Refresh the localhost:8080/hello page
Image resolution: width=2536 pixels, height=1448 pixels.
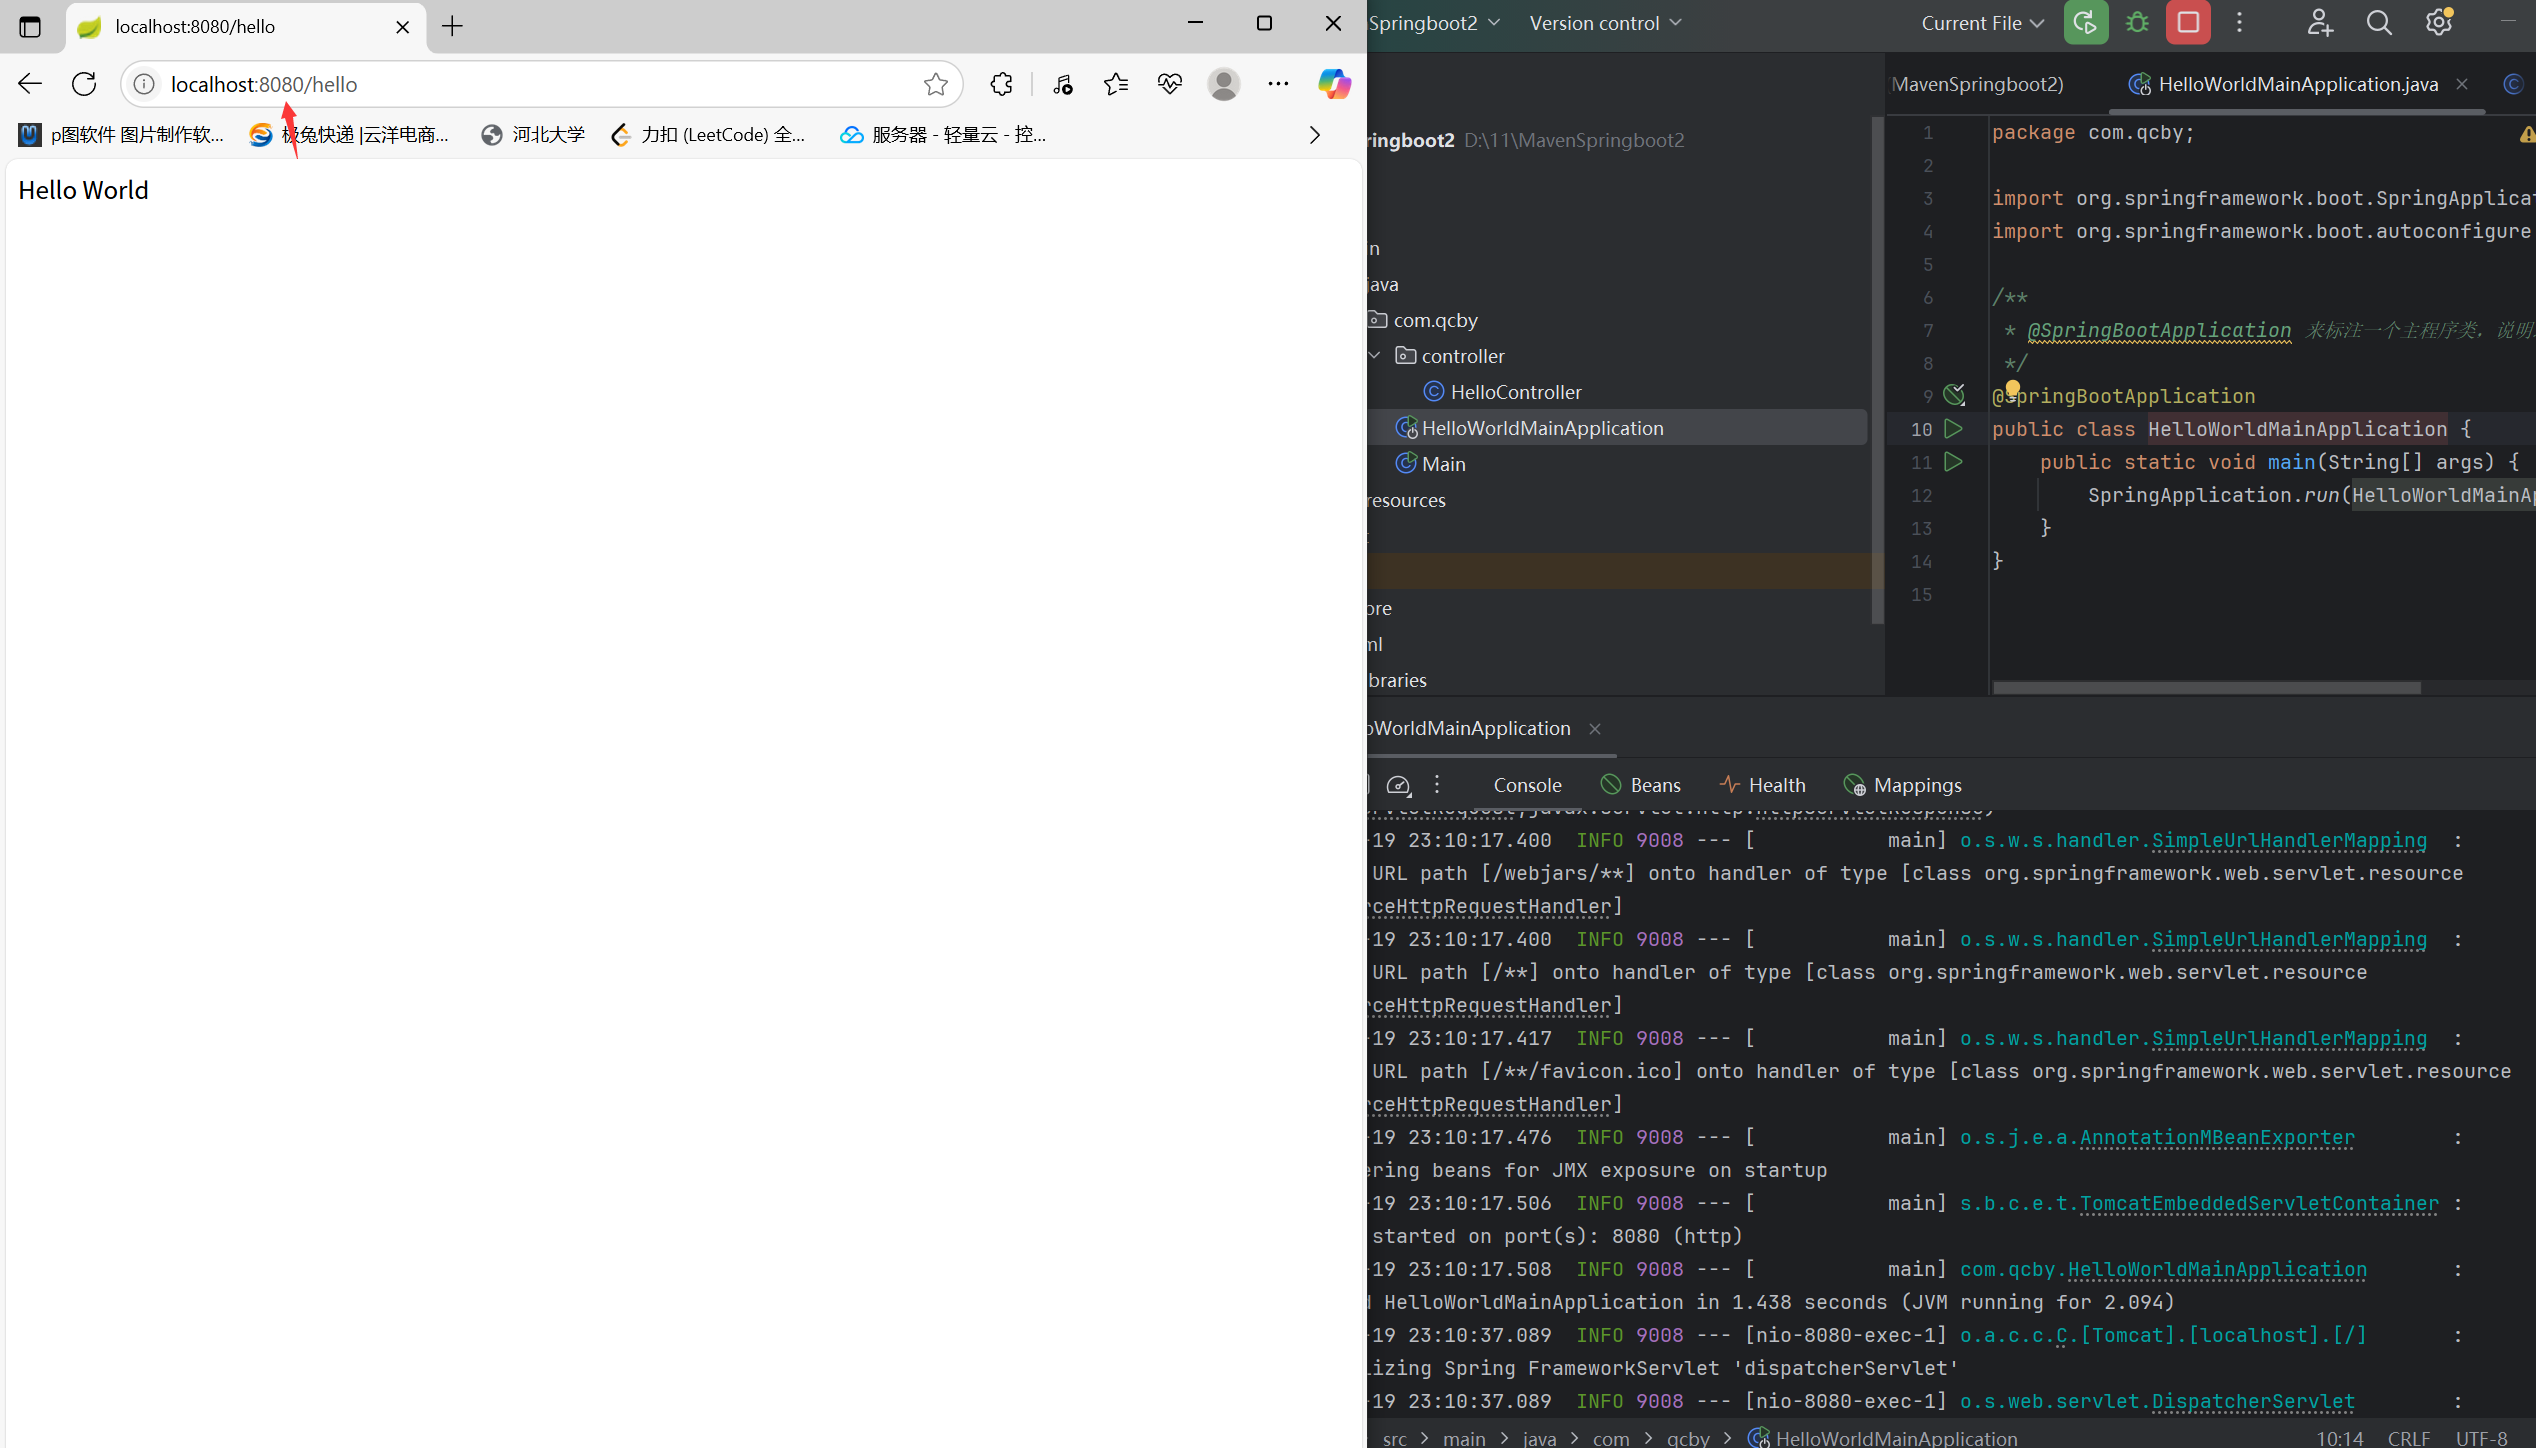tap(84, 84)
